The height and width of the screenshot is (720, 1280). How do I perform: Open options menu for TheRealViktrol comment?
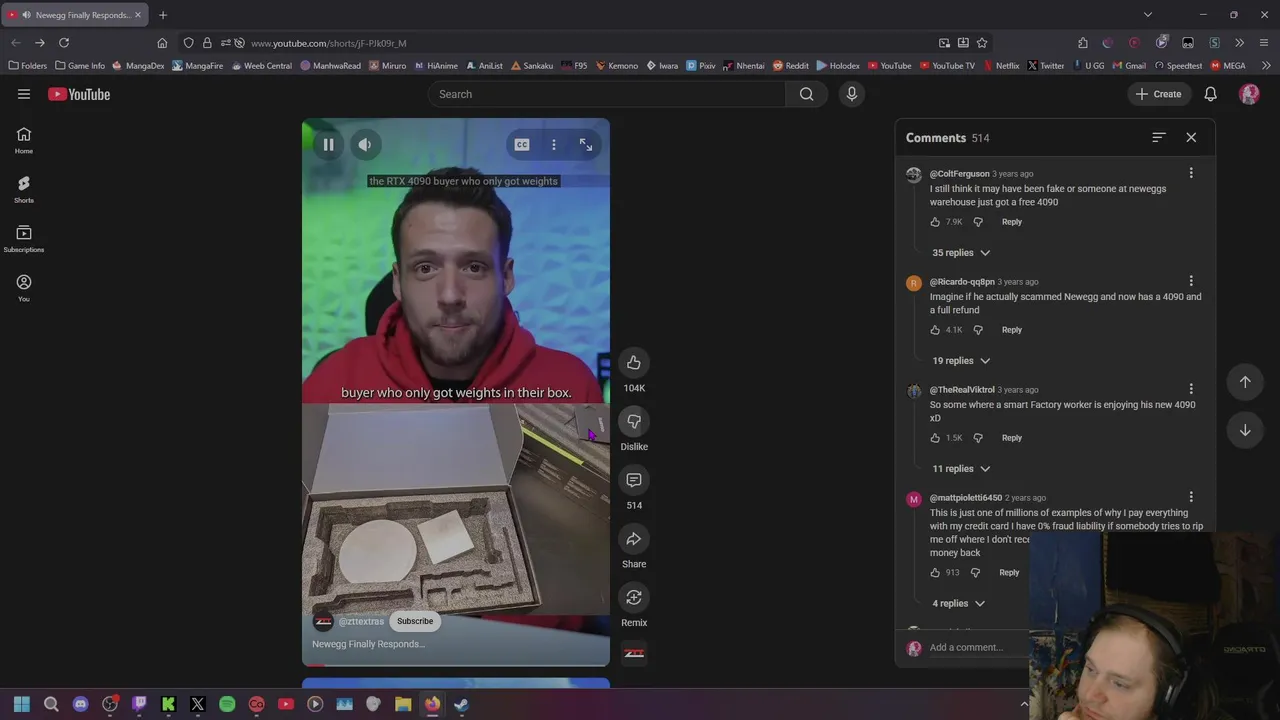click(x=1191, y=390)
